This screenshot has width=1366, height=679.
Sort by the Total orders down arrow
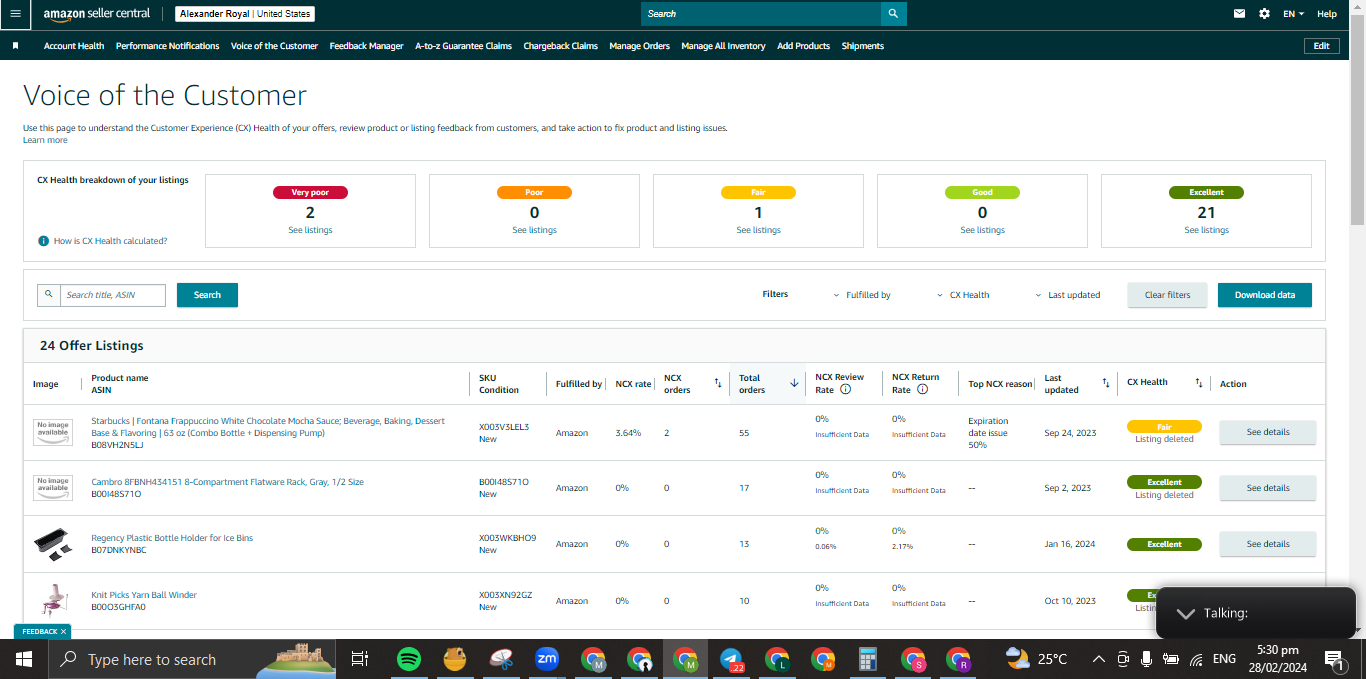[794, 383]
